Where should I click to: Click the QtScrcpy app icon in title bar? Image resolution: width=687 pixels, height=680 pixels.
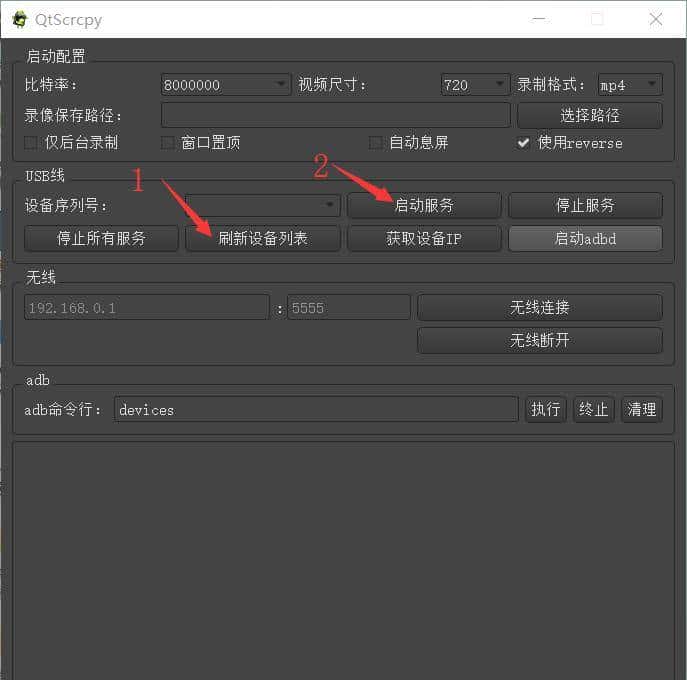point(19,20)
